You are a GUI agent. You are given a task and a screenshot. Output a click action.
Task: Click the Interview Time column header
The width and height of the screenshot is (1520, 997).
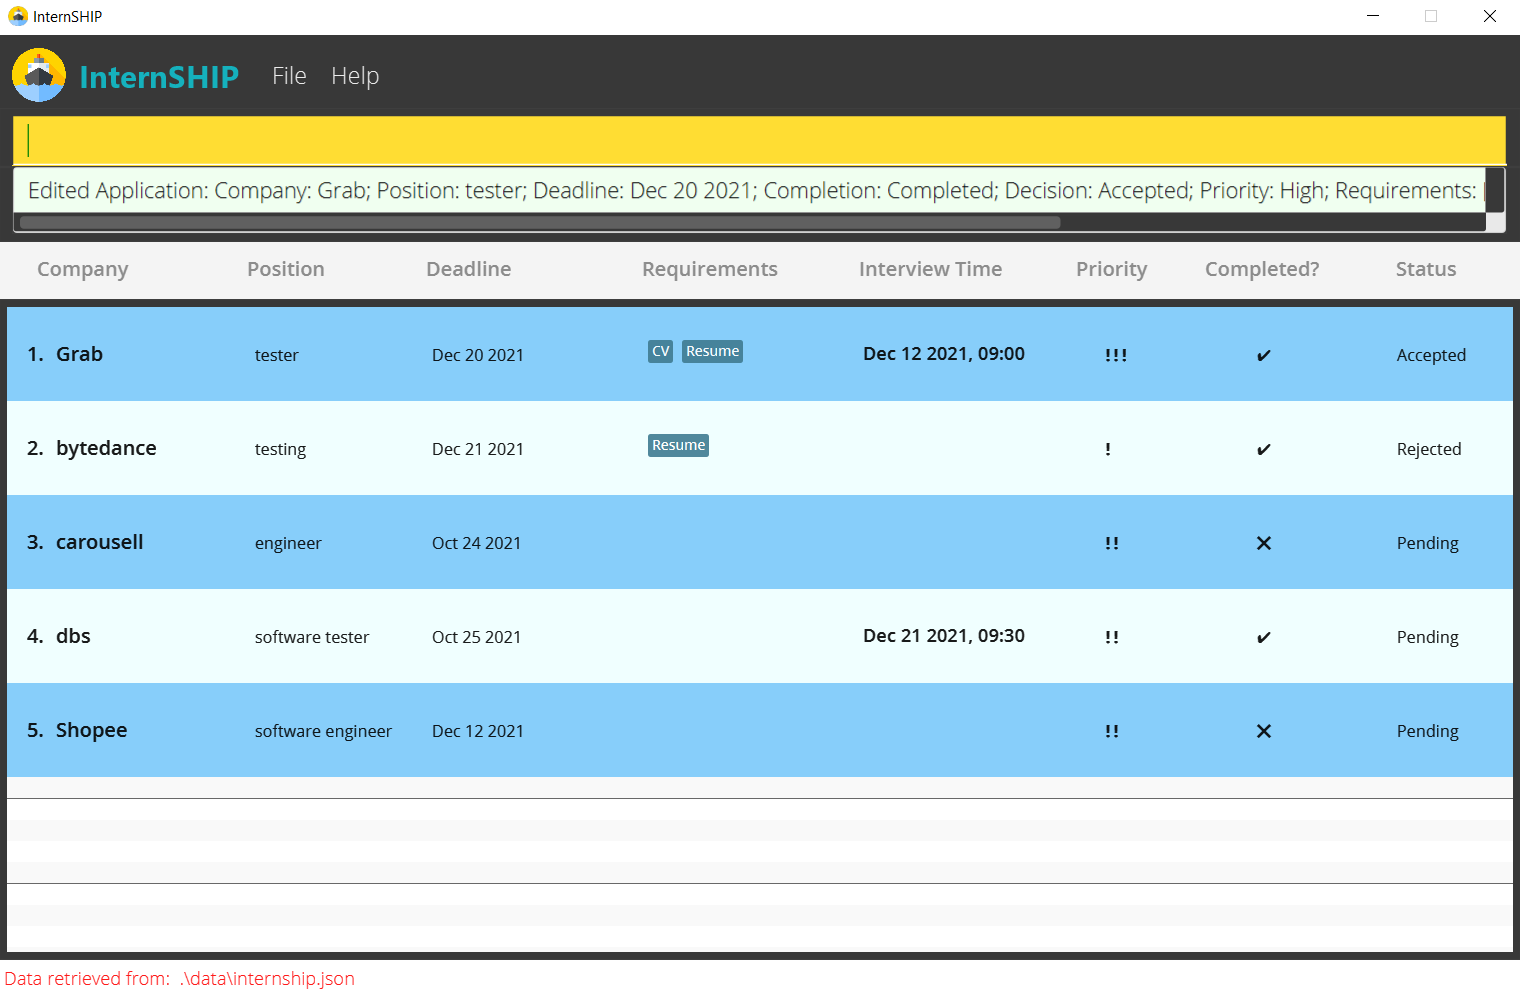[x=930, y=269]
